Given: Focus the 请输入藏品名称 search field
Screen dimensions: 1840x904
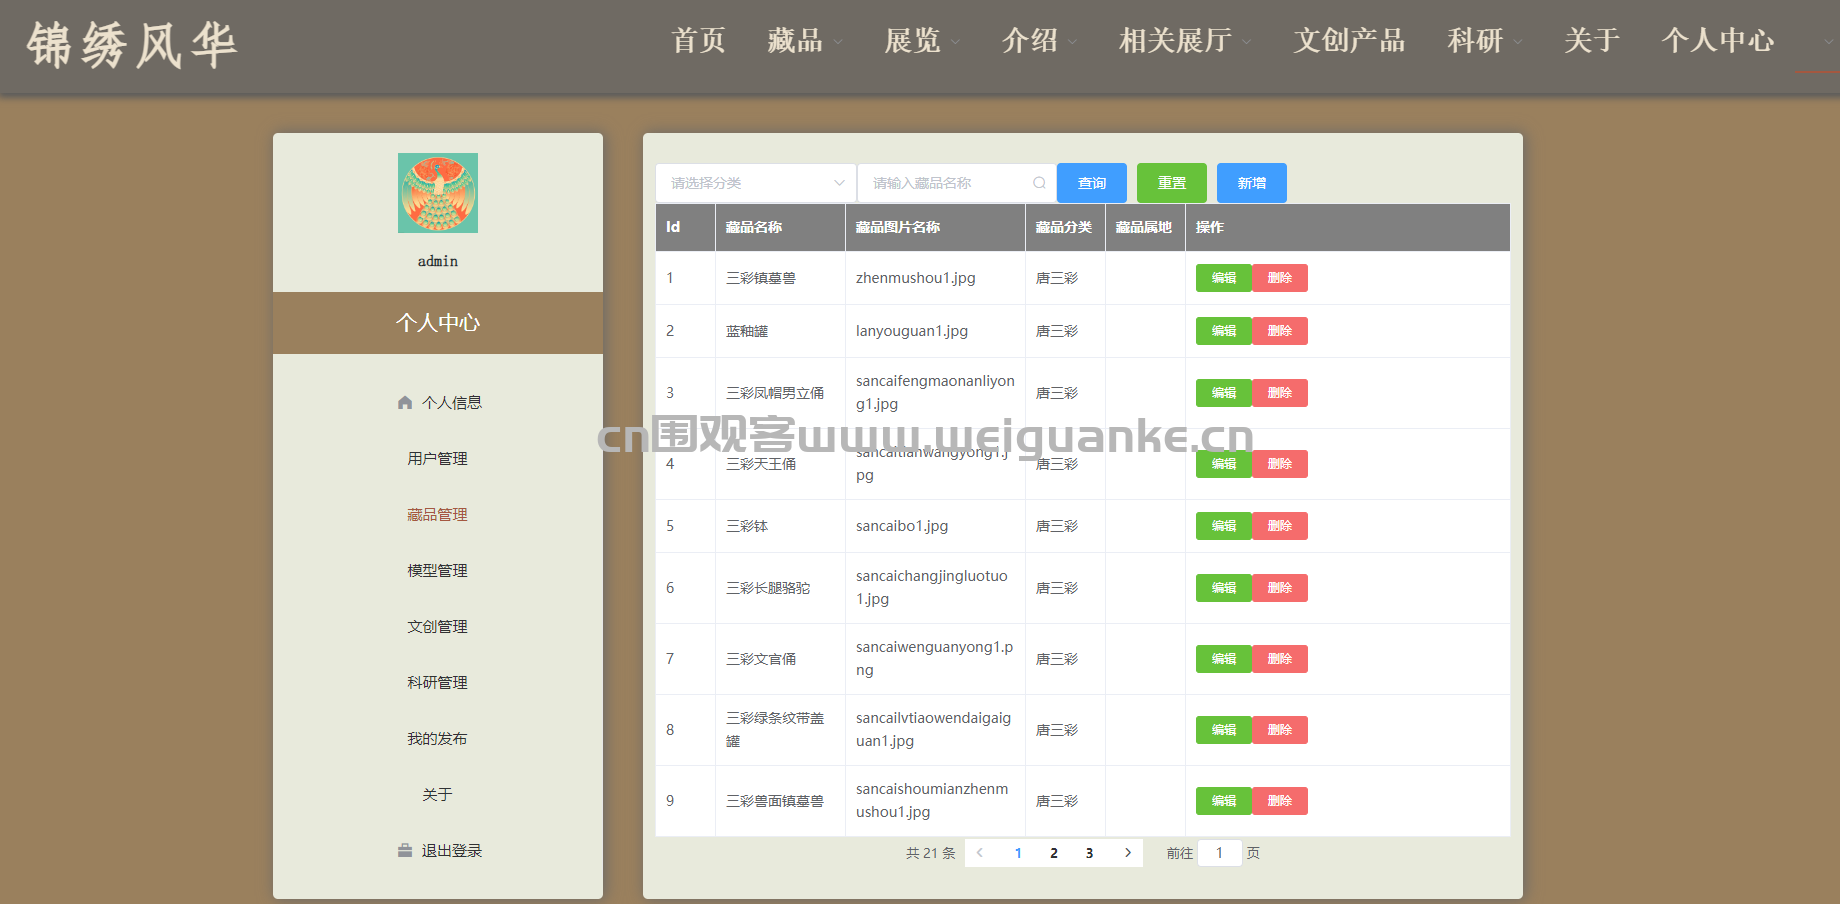Looking at the screenshot, I should point(945,183).
